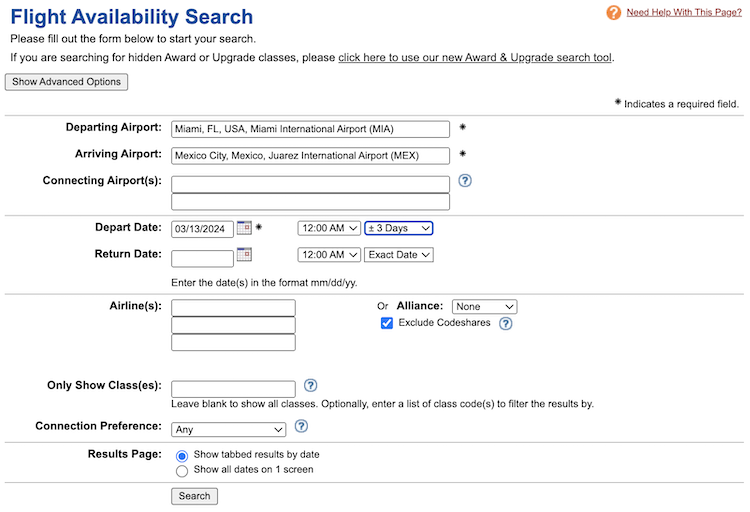The height and width of the screenshot is (512, 750).
Task: Open the Depart Date calendar picker
Action: point(244,228)
